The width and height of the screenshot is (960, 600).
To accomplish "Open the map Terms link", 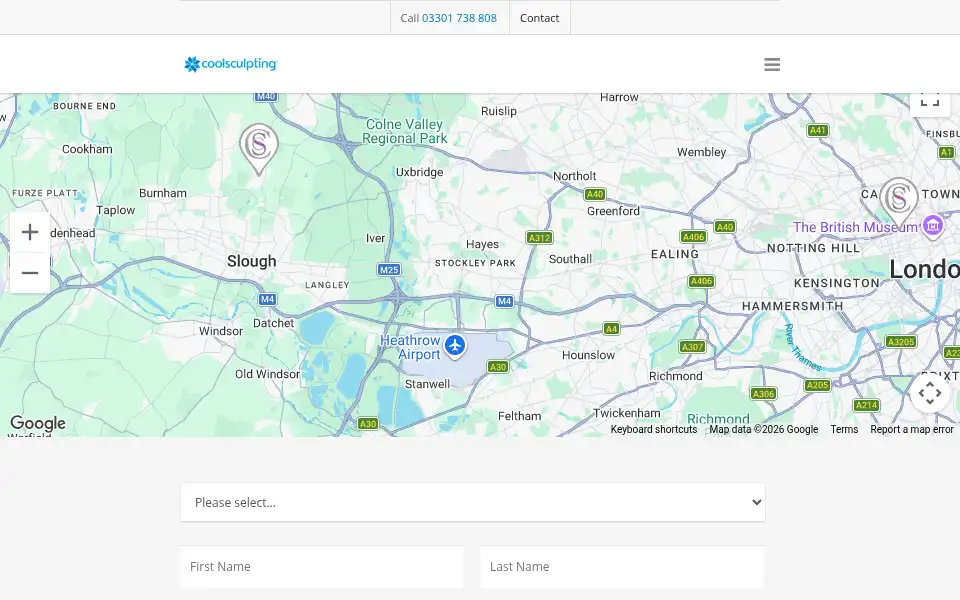I will point(844,429).
